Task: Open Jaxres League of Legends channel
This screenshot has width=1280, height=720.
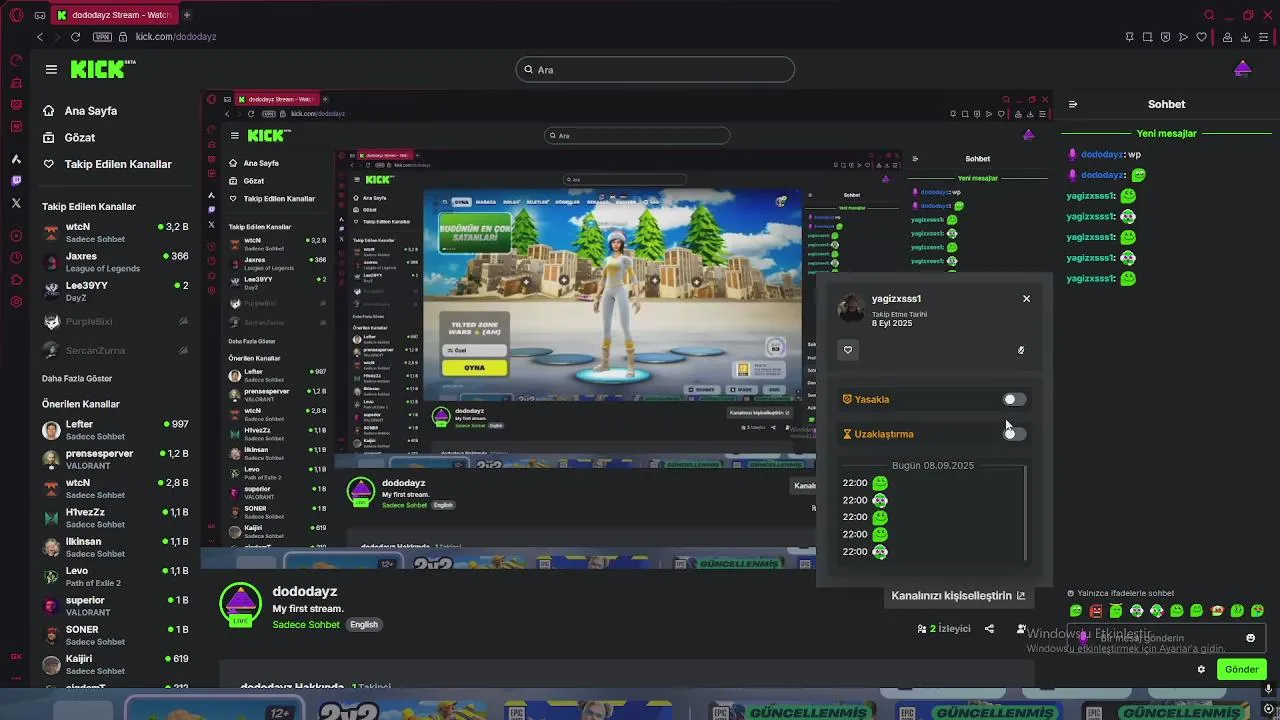Action: point(115,262)
